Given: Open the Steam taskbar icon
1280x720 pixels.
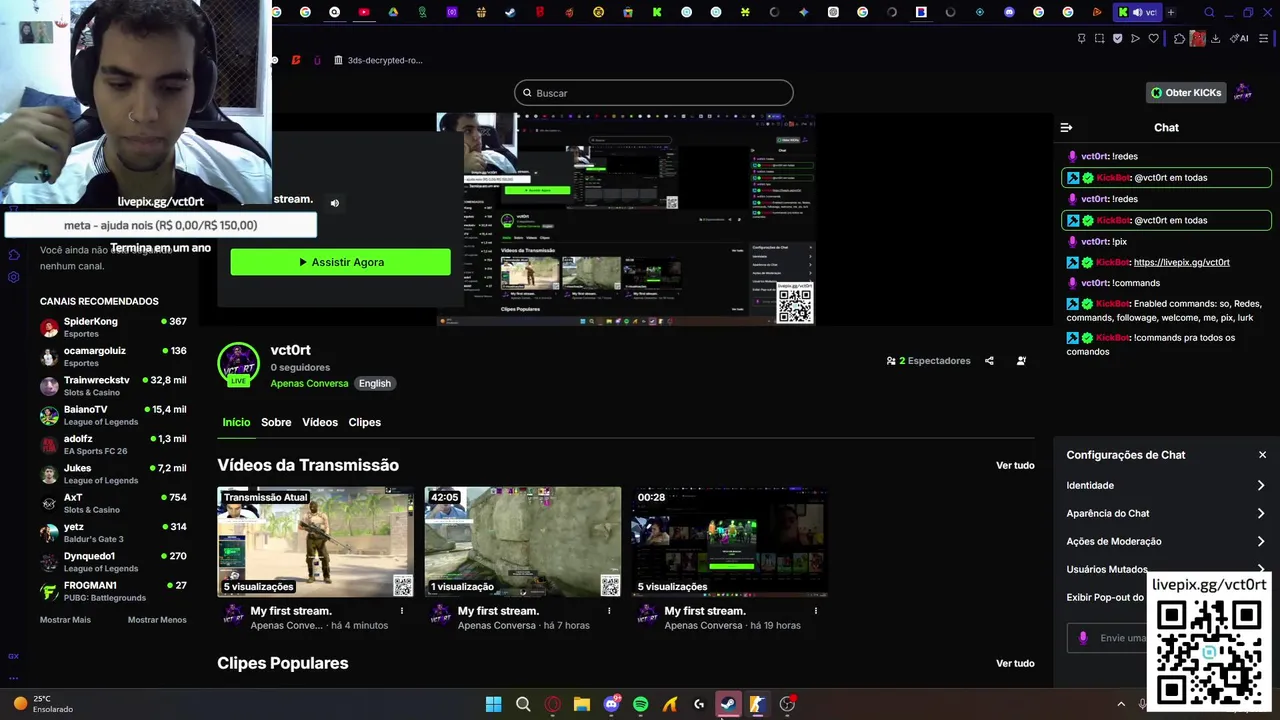Looking at the screenshot, I should pos(728,704).
